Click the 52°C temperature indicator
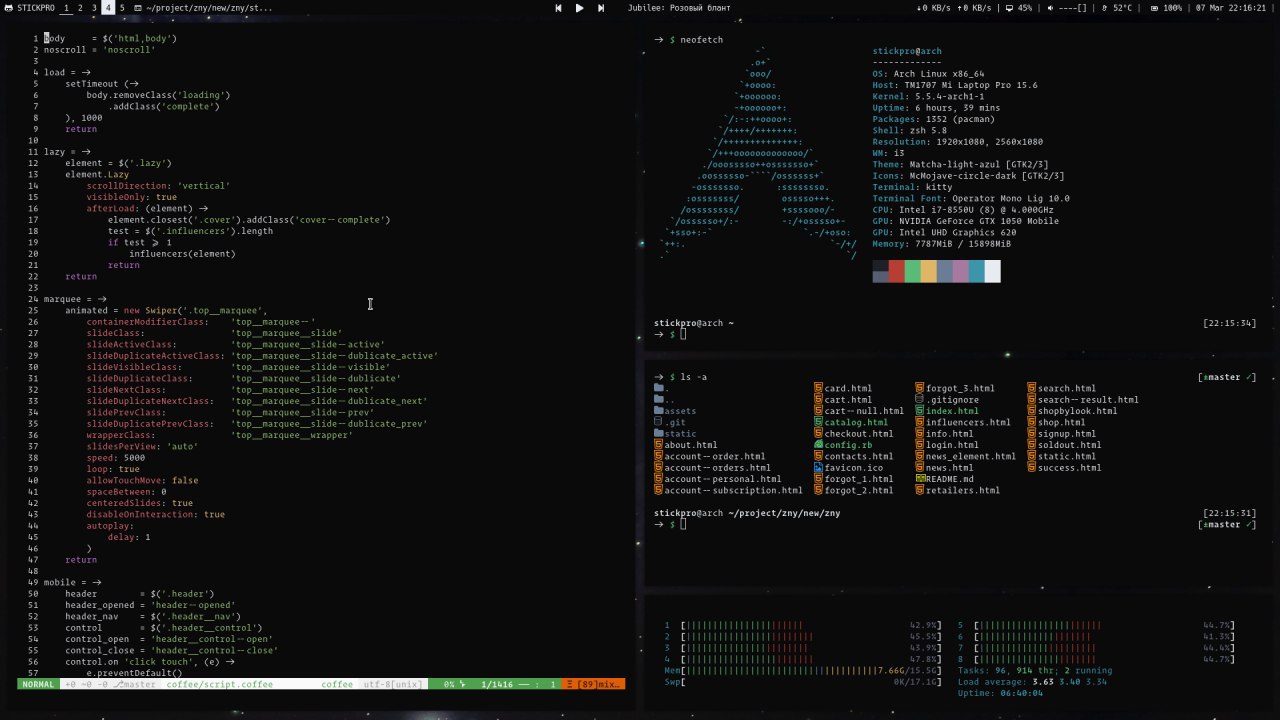 pos(1117,8)
